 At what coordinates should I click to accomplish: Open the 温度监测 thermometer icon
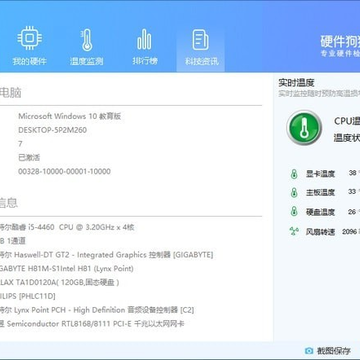(86, 40)
